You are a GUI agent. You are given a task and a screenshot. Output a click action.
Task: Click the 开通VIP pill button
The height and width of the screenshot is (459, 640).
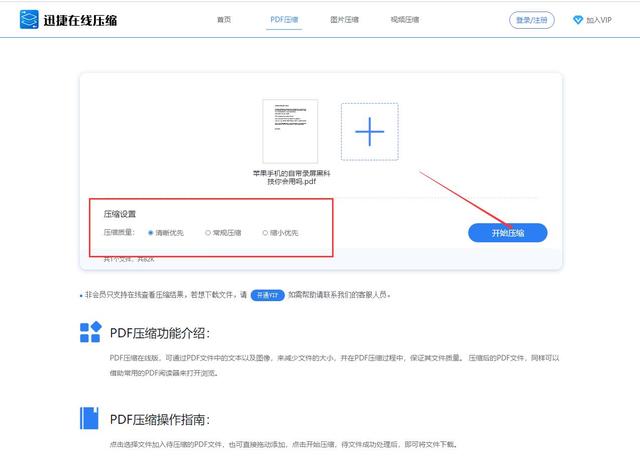(267, 295)
